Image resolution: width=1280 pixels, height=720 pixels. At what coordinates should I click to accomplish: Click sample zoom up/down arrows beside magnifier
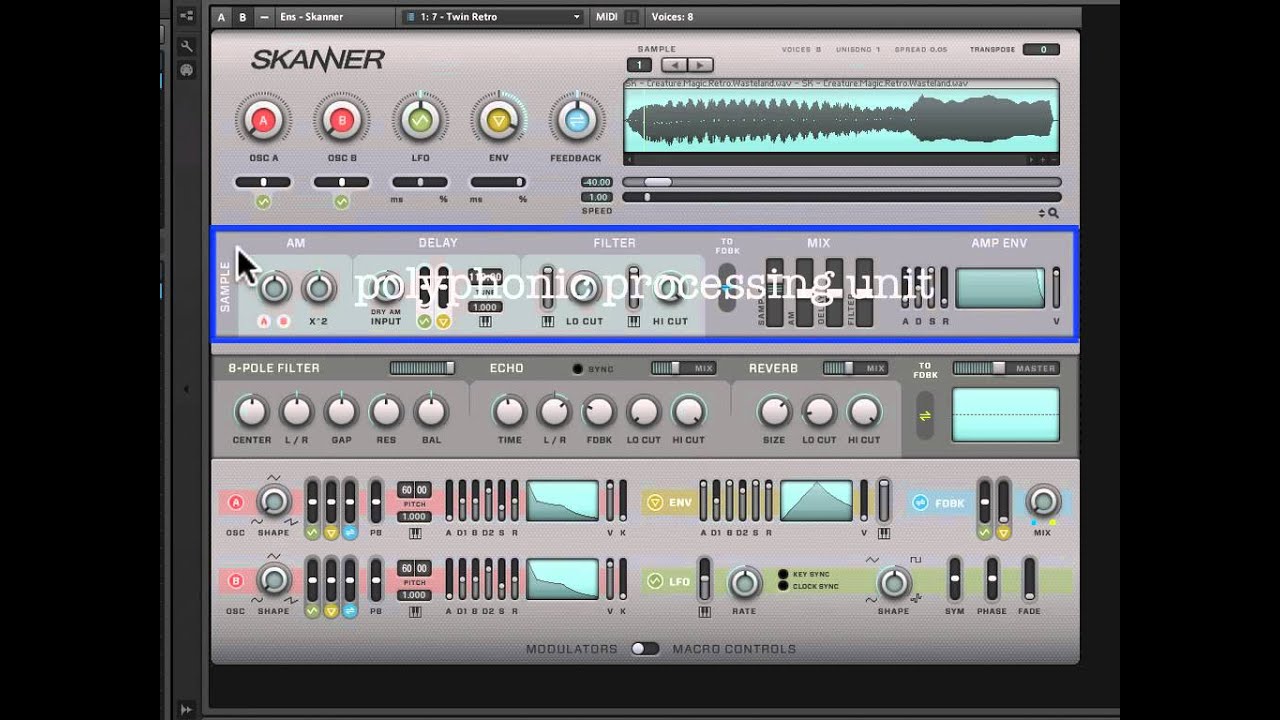point(1042,213)
